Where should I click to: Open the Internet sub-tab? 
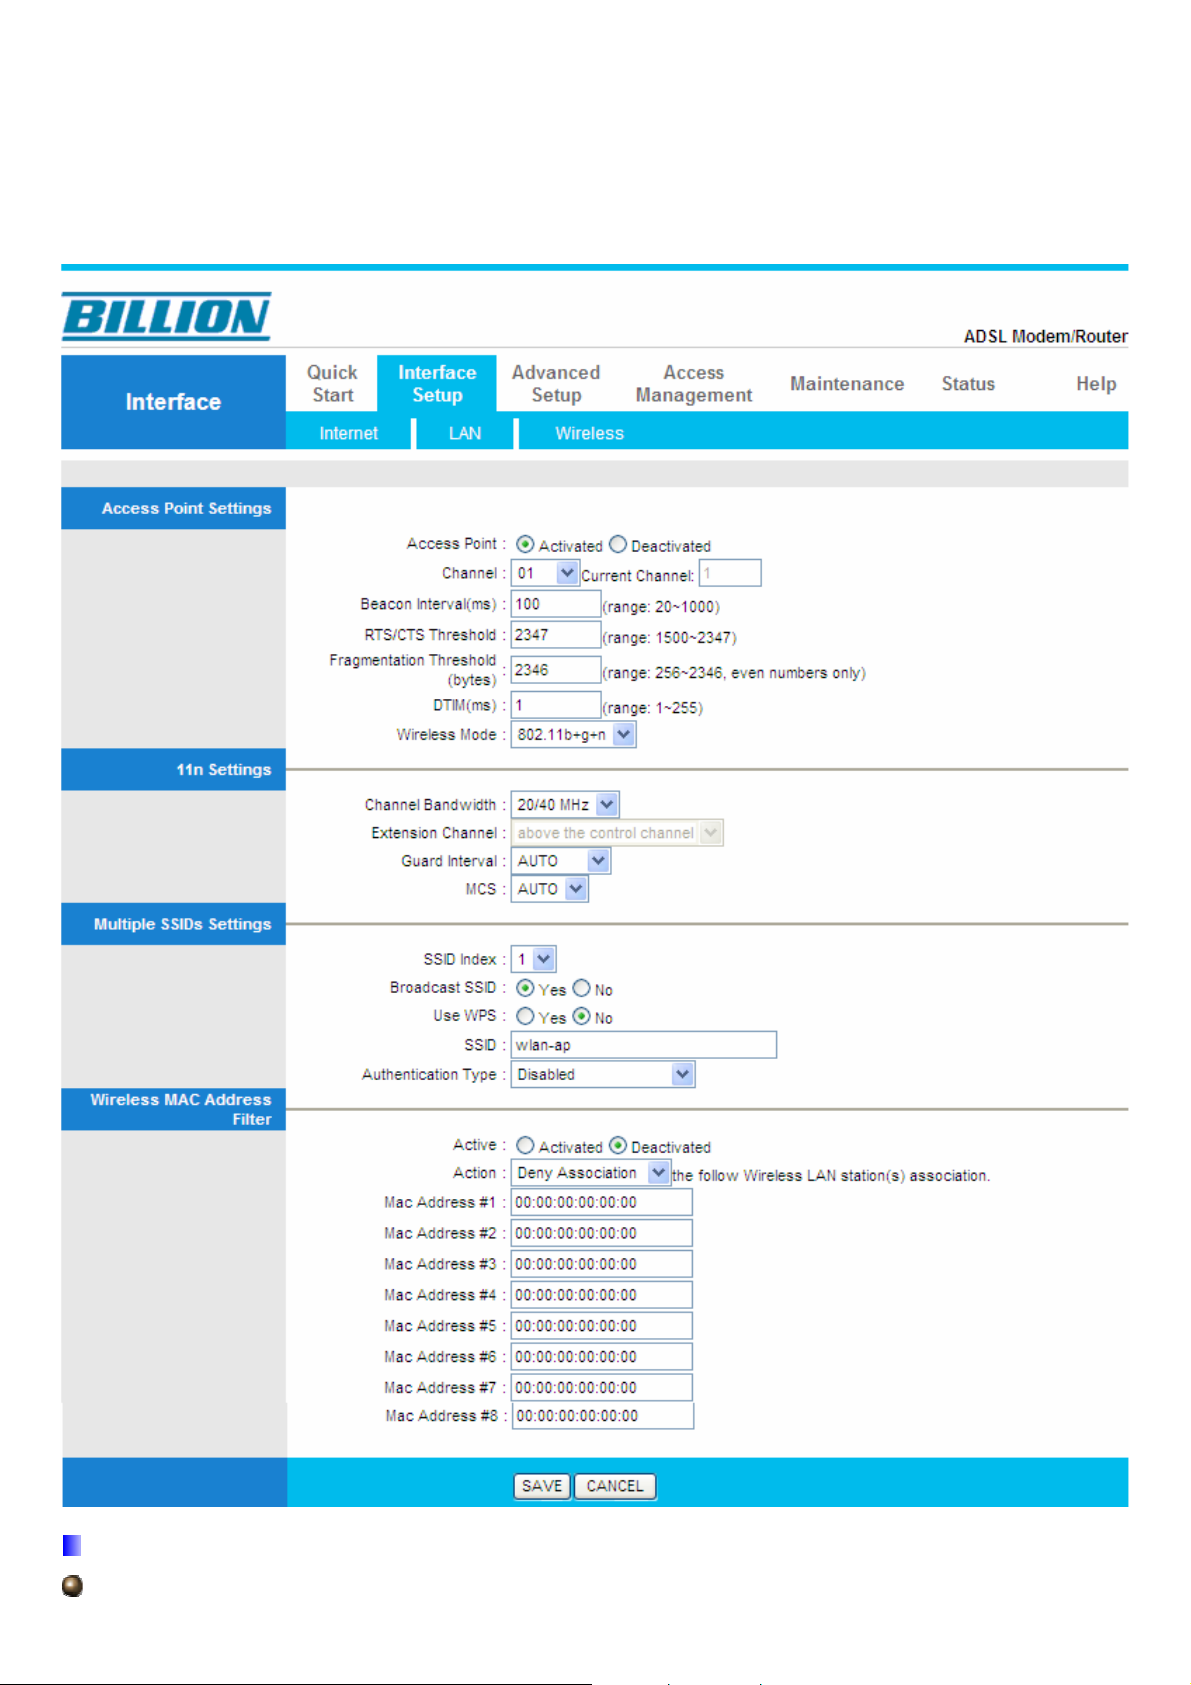(x=348, y=433)
